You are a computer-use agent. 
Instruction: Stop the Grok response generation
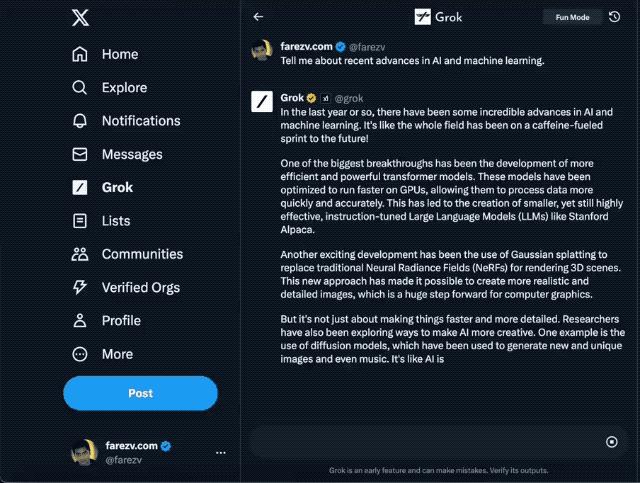612,442
